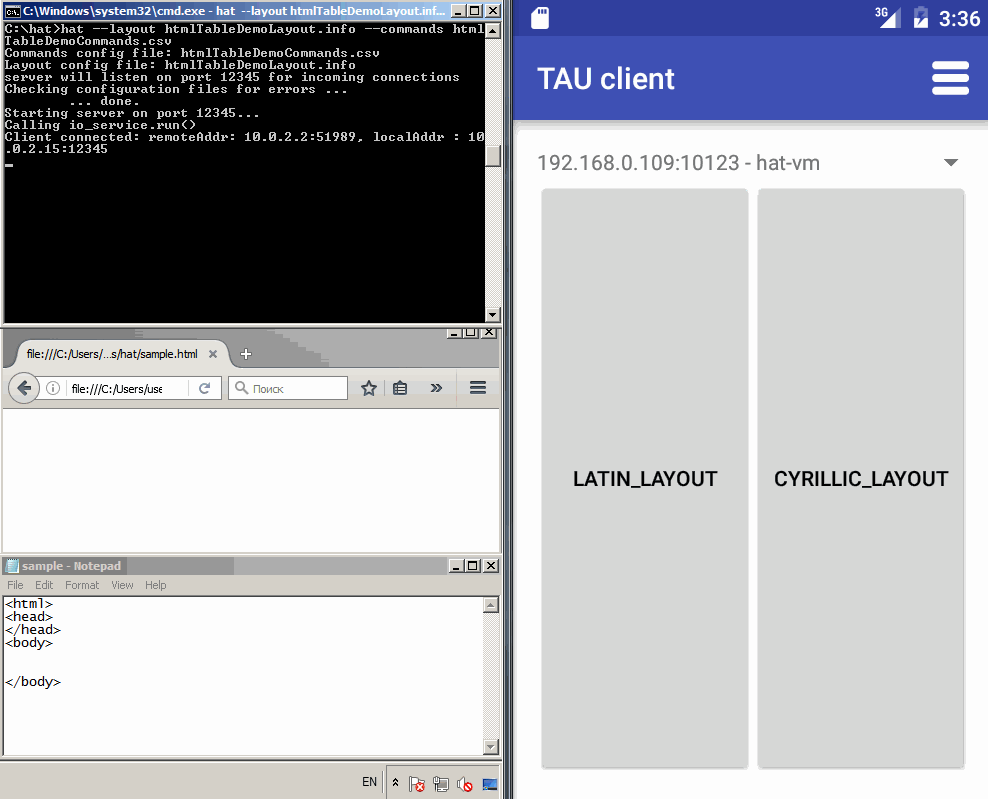Show bookmarks list icon in Firefox
Screen dimensions: 988x799
(399, 388)
